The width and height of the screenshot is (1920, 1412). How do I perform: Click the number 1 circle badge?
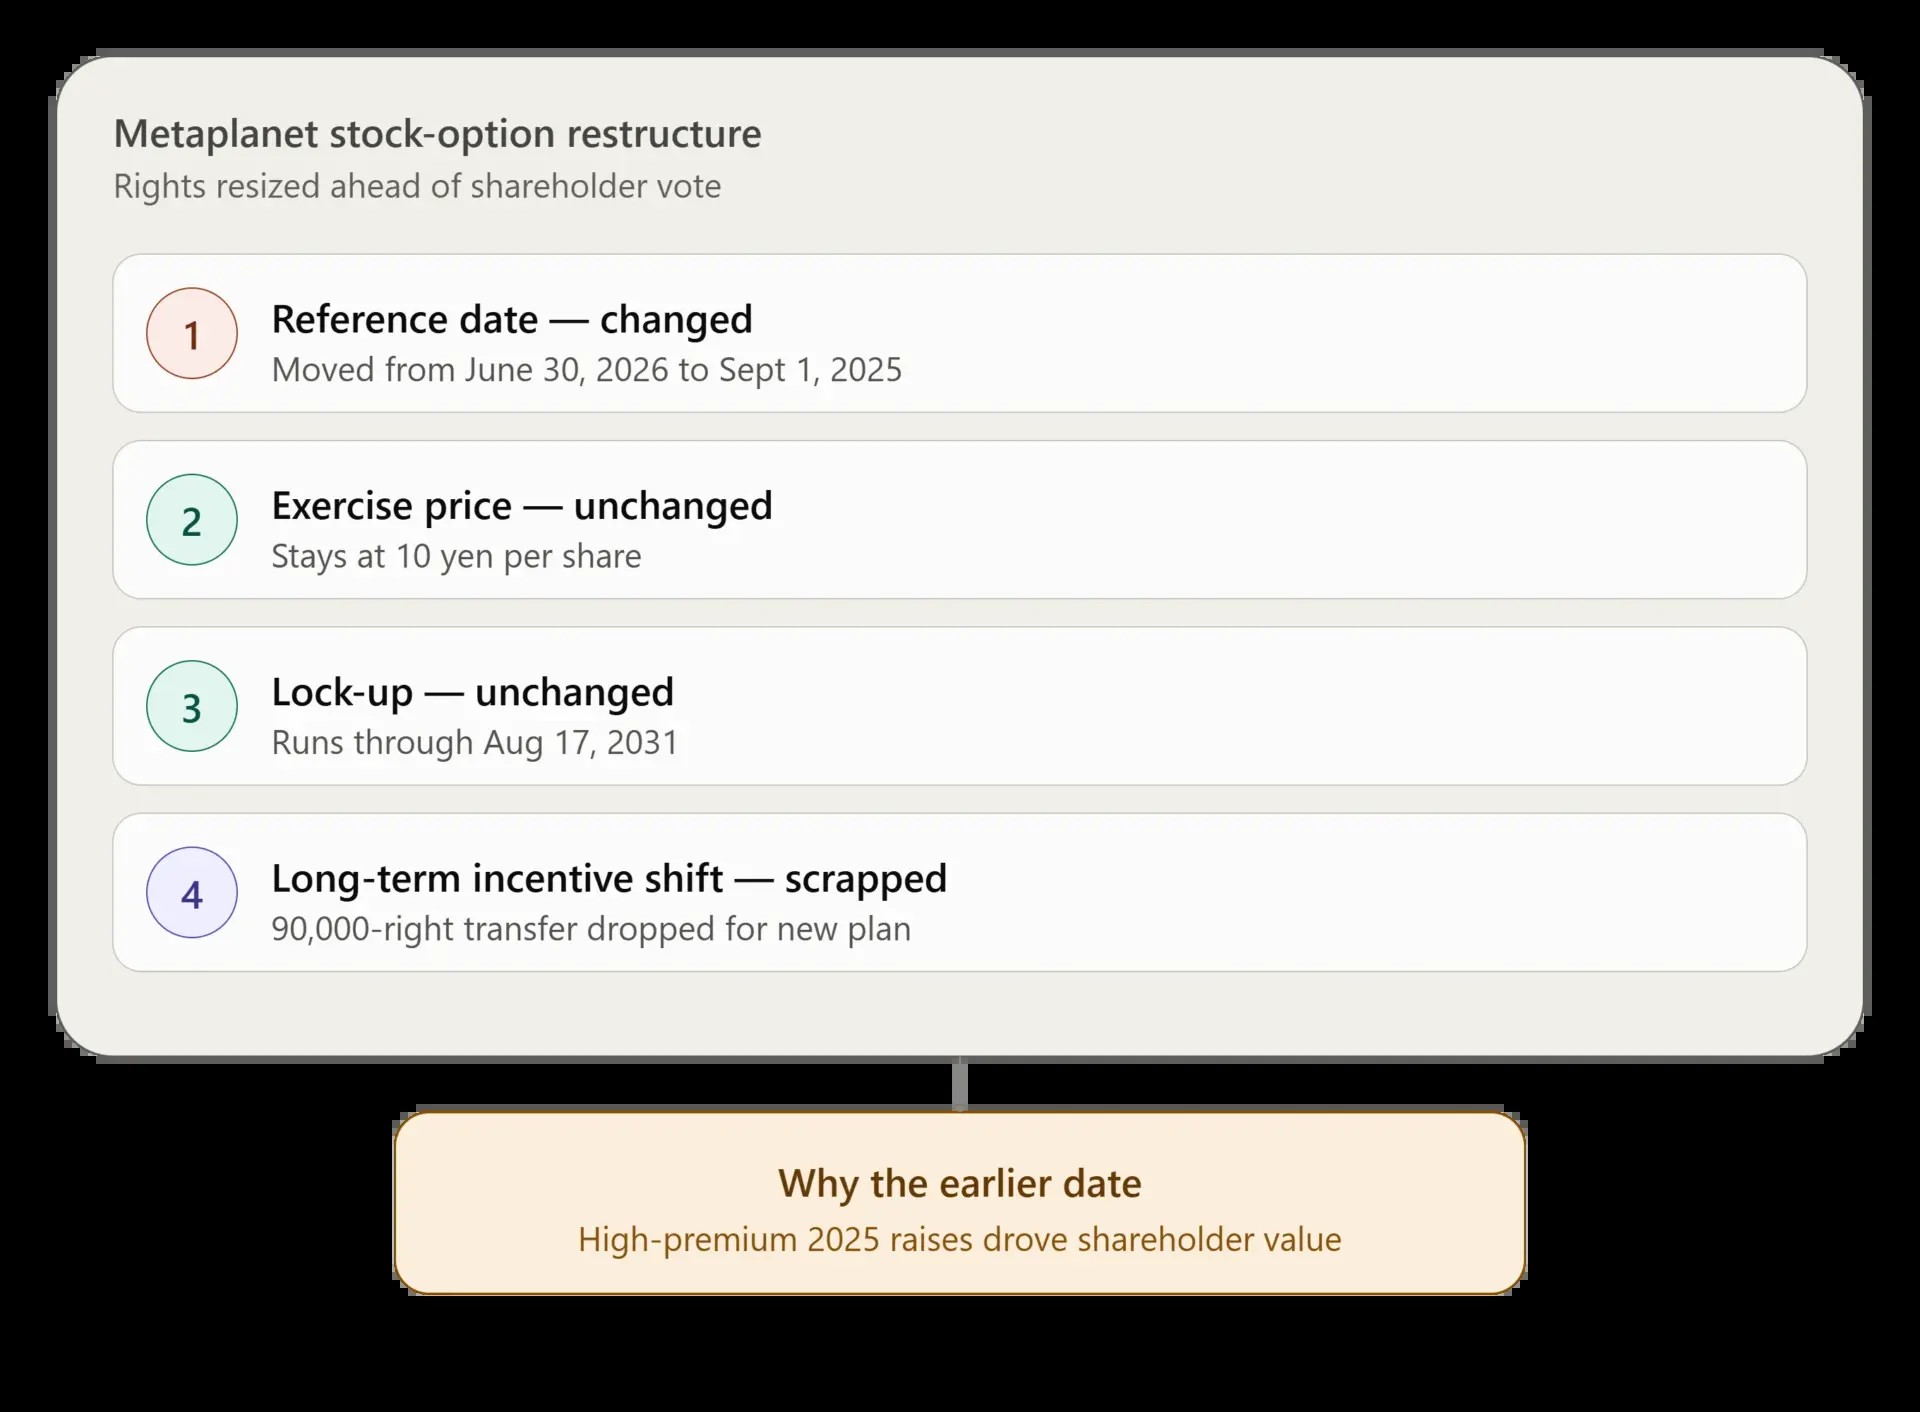pos(192,333)
